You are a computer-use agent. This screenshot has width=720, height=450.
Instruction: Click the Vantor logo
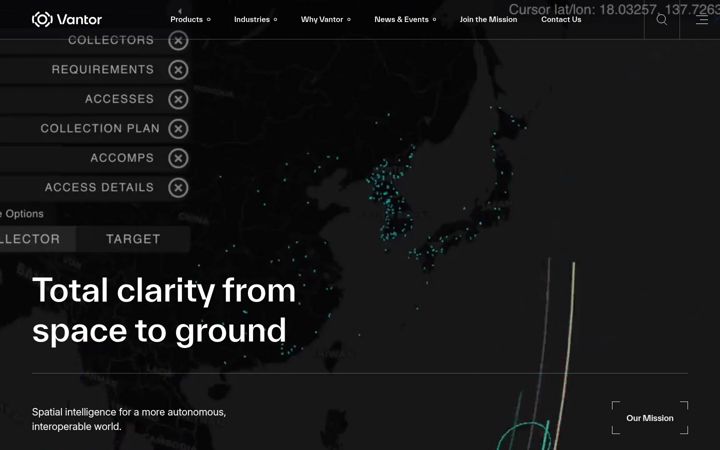67,19
